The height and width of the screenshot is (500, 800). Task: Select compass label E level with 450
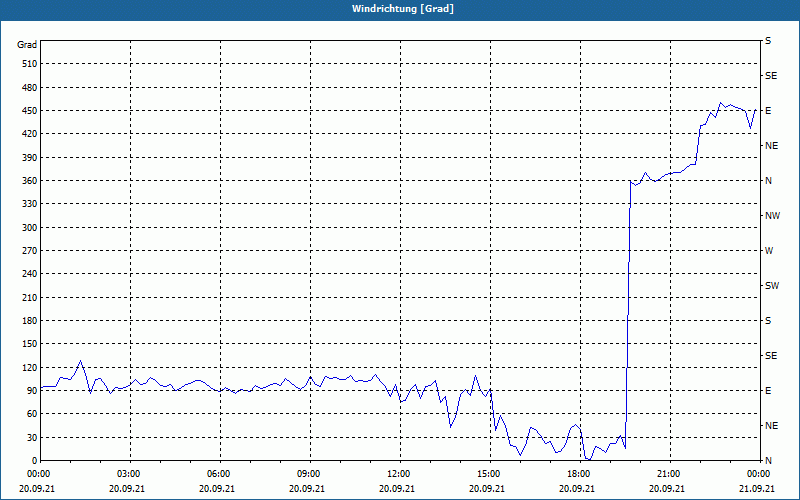[768, 111]
